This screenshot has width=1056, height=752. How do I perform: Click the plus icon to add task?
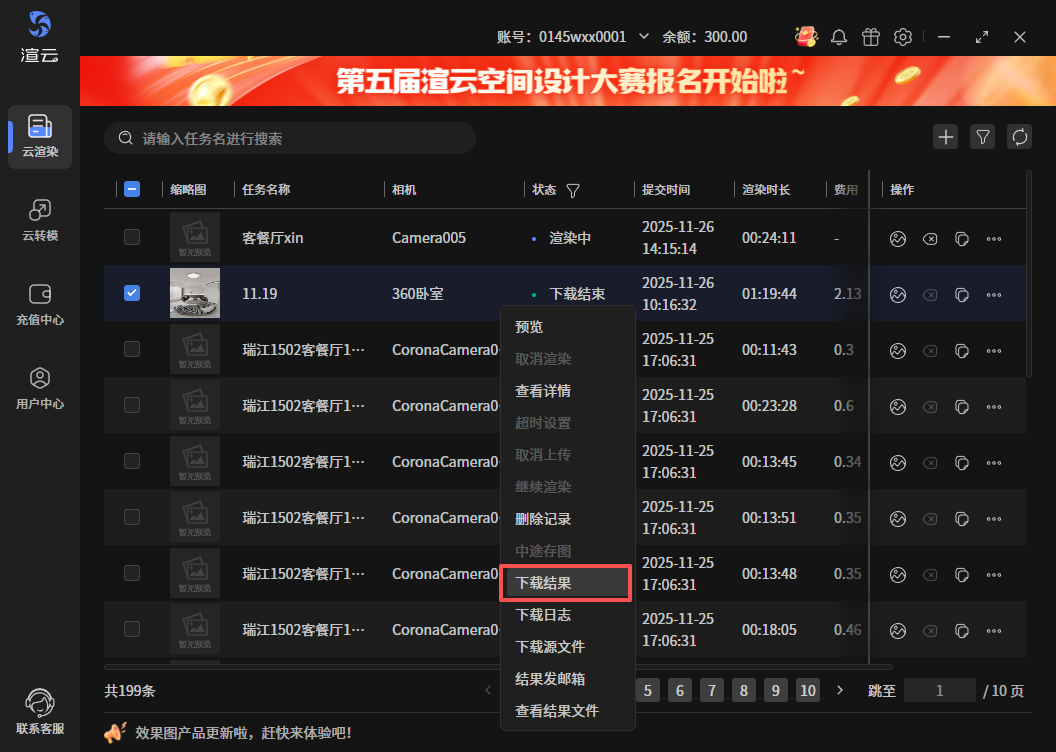click(x=945, y=137)
